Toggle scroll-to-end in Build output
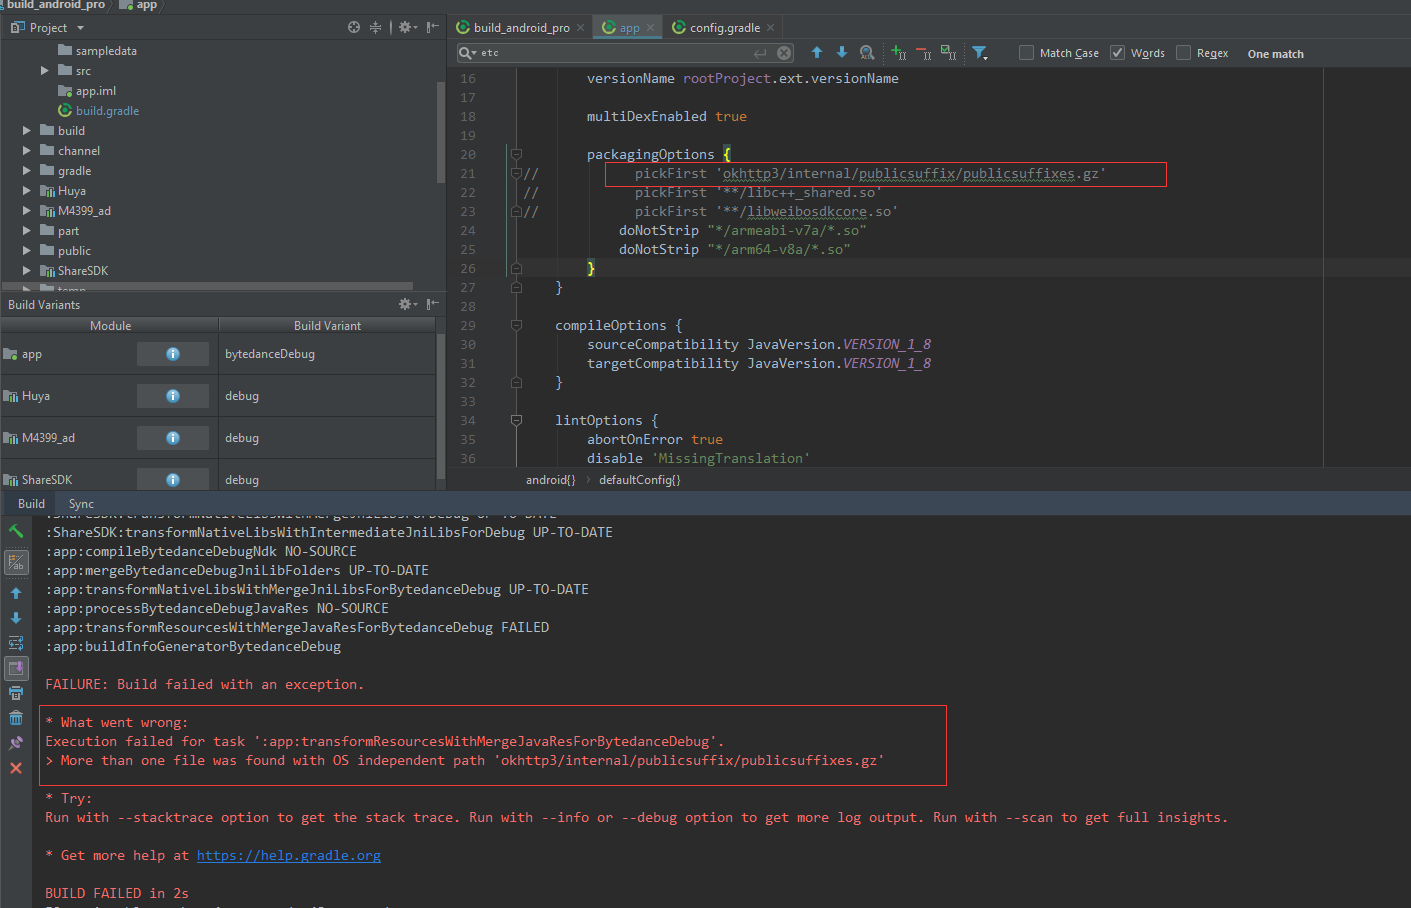1411x908 pixels. coord(16,668)
